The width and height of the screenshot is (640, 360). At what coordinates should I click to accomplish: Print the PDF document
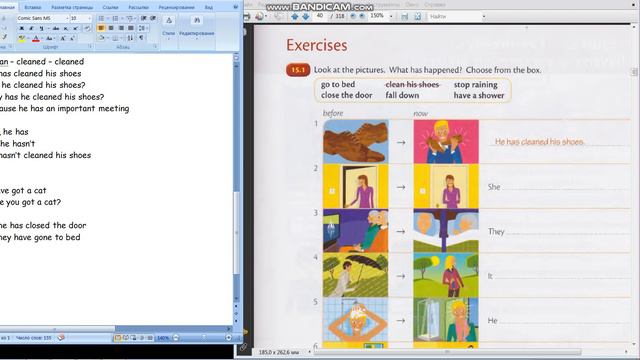246,16
